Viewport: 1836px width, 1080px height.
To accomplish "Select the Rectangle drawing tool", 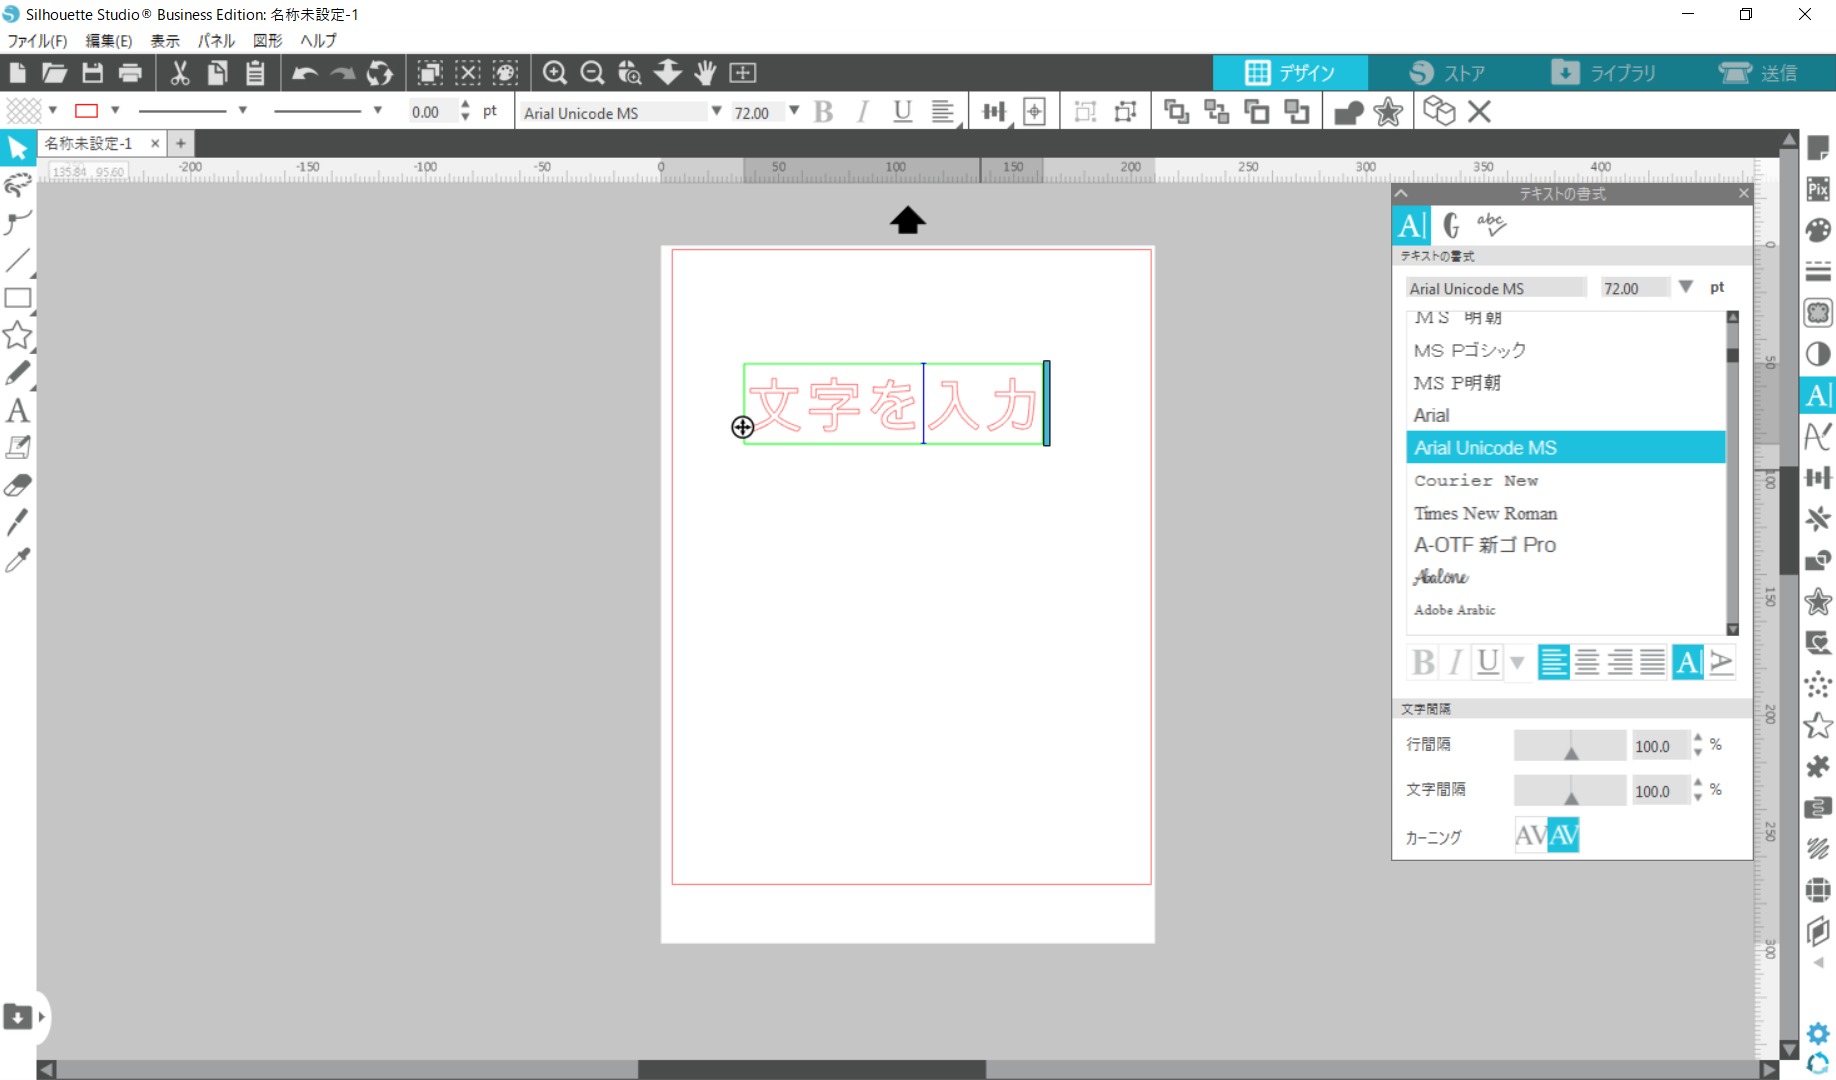I will [17, 298].
